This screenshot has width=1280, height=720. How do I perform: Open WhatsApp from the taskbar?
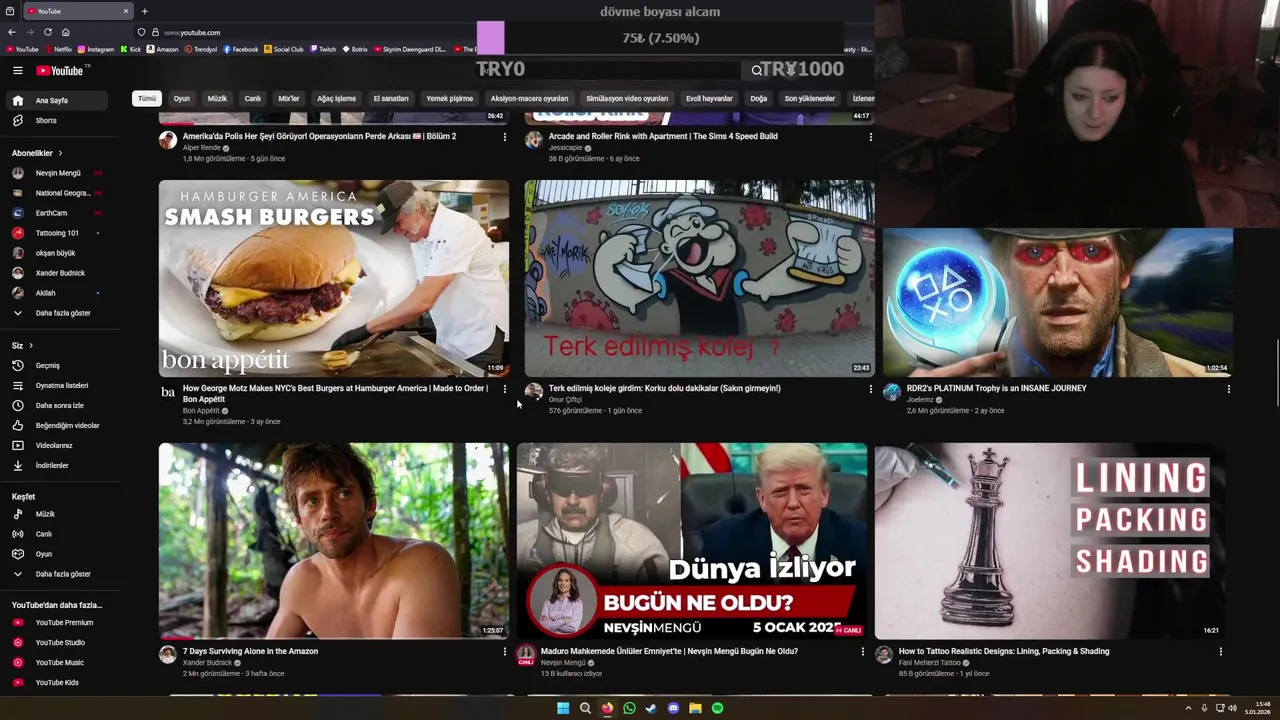pyautogui.click(x=629, y=708)
